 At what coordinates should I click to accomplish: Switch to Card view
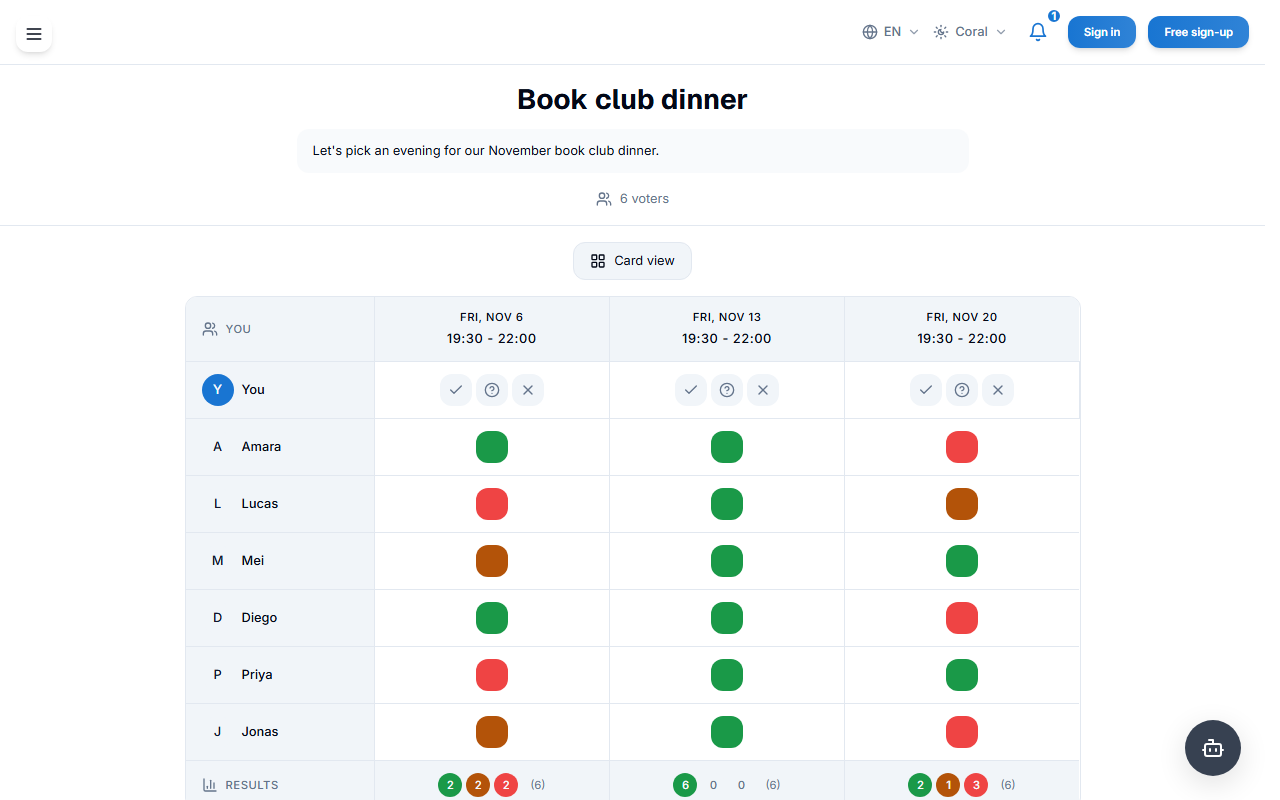(x=632, y=261)
